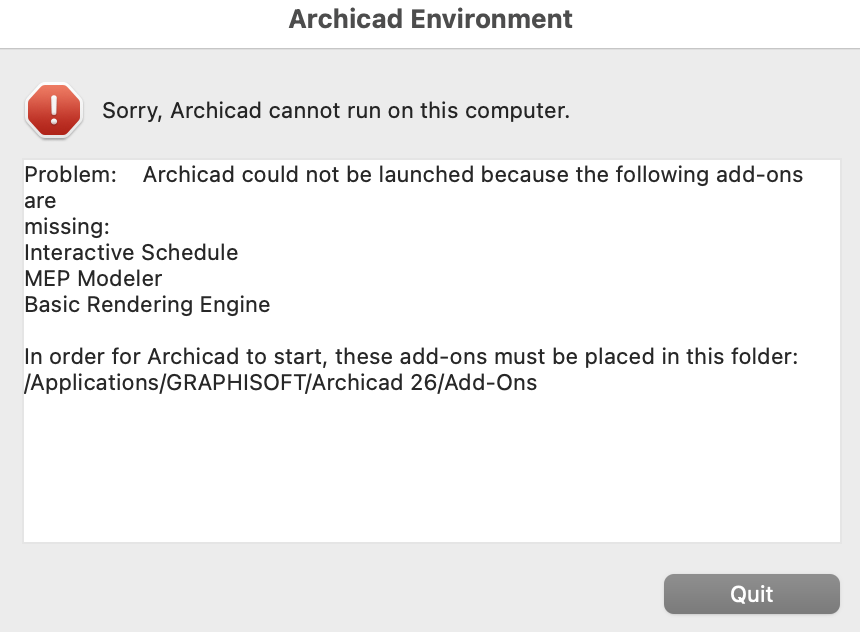Click "this folder:" in the instructions line

tap(739, 357)
